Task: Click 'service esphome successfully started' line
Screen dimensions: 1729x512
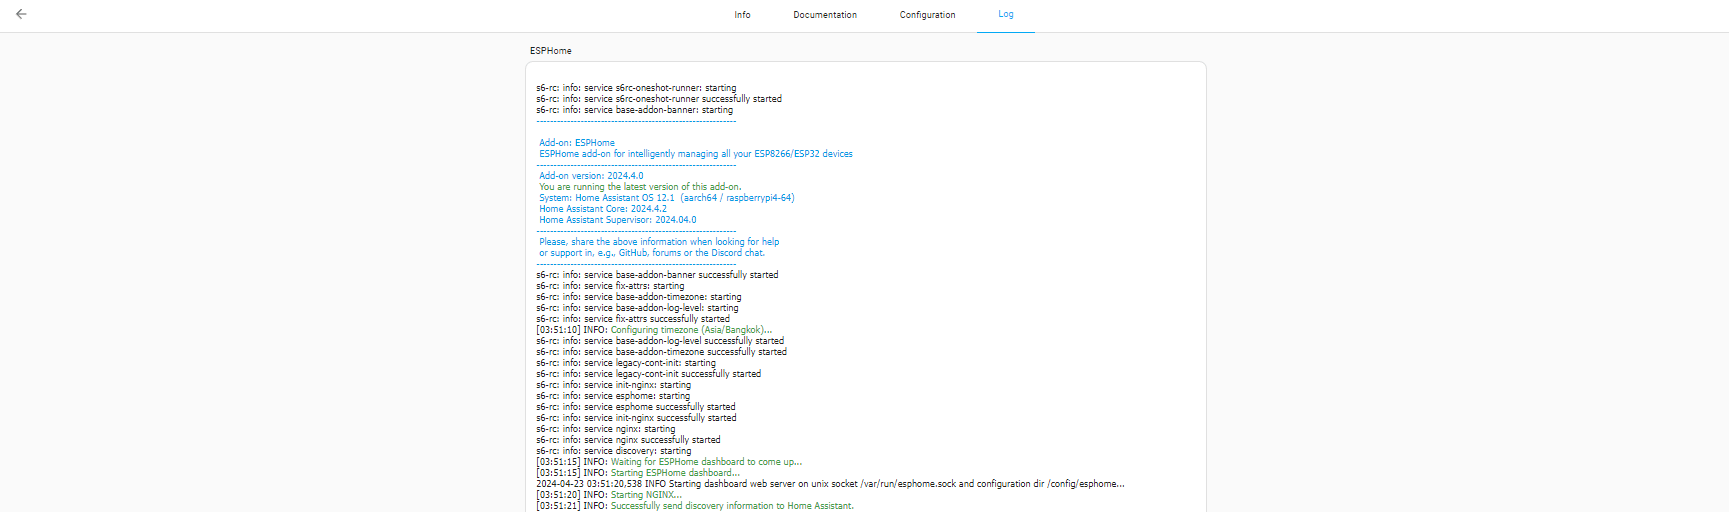Action: pos(636,407)
